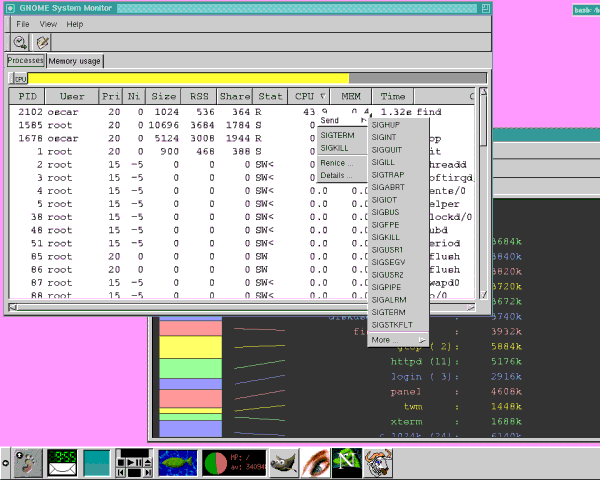Click the first toolbar icon with magnifier

click(x=21, y=42)
